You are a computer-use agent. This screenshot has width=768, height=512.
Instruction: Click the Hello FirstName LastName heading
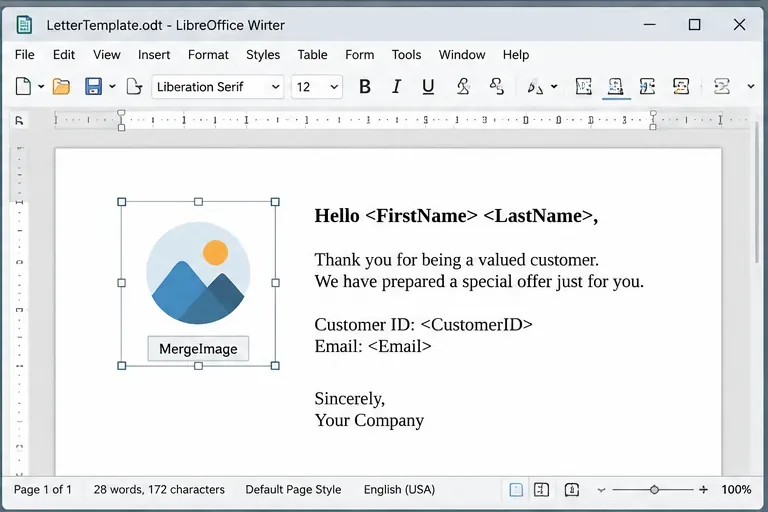point(456,216)
